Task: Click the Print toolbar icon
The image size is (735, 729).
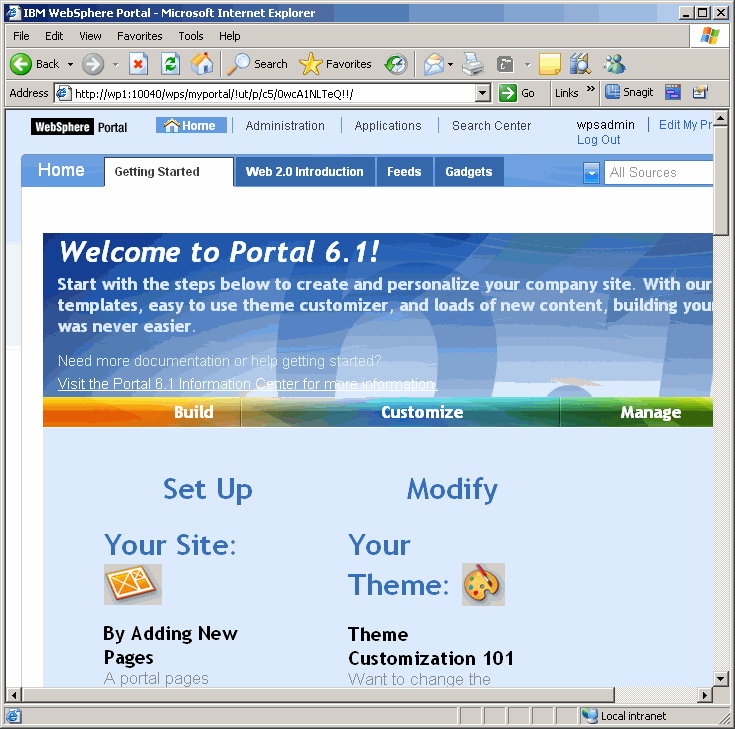Action: pos(473,64)
